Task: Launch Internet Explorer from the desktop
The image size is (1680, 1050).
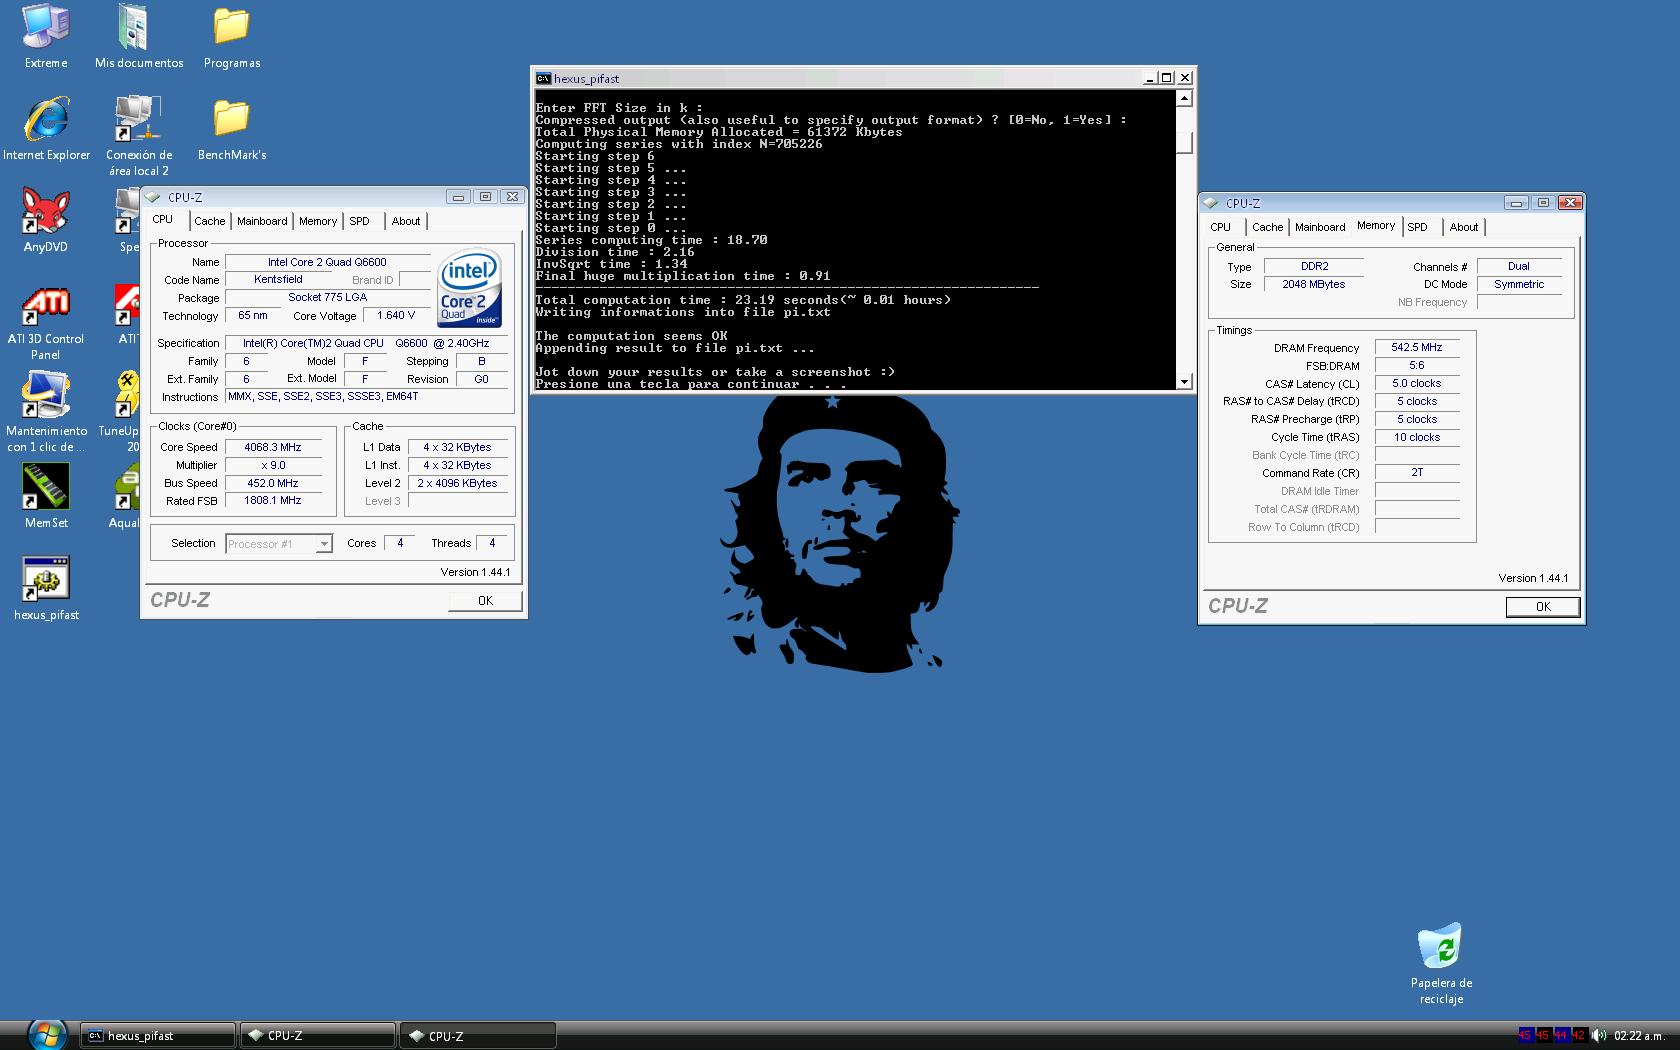Action: [x=46, y=129]
